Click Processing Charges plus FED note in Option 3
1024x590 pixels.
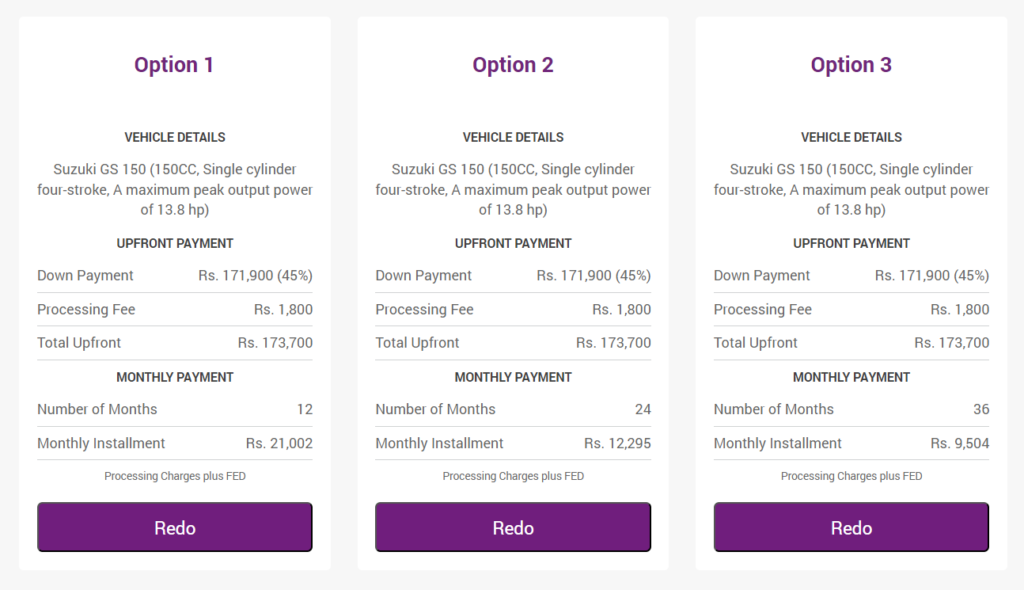coord(851,476)
